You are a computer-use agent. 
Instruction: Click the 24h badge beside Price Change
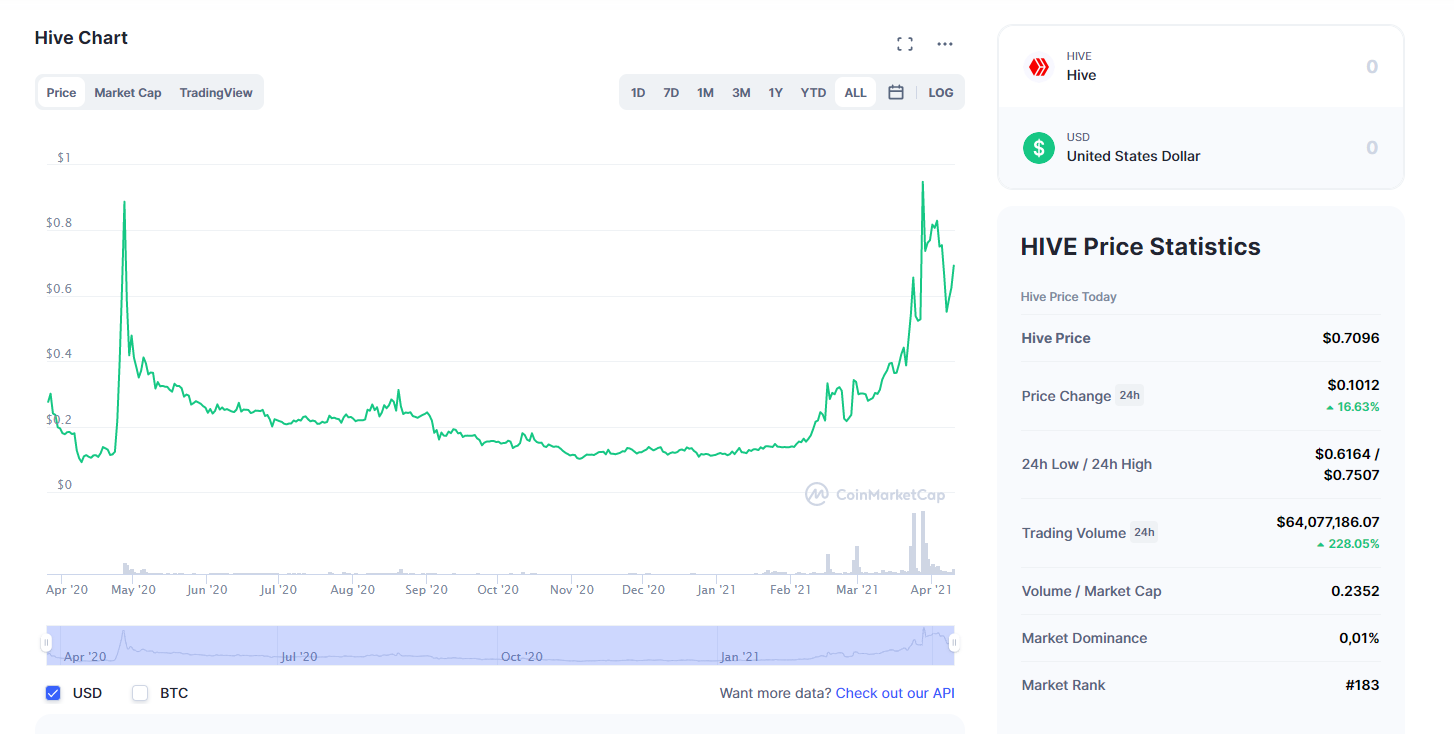(x=1129, y=395)
